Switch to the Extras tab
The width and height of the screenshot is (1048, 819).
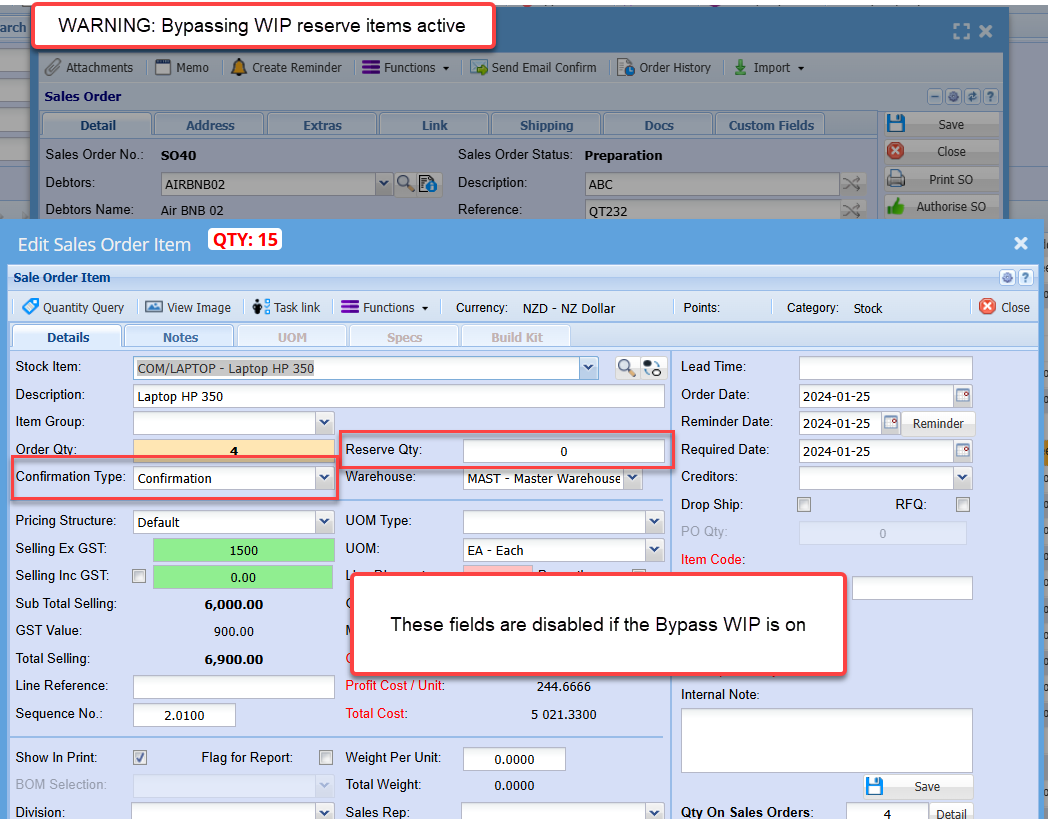pyautogui.click(x=322, y=125)
